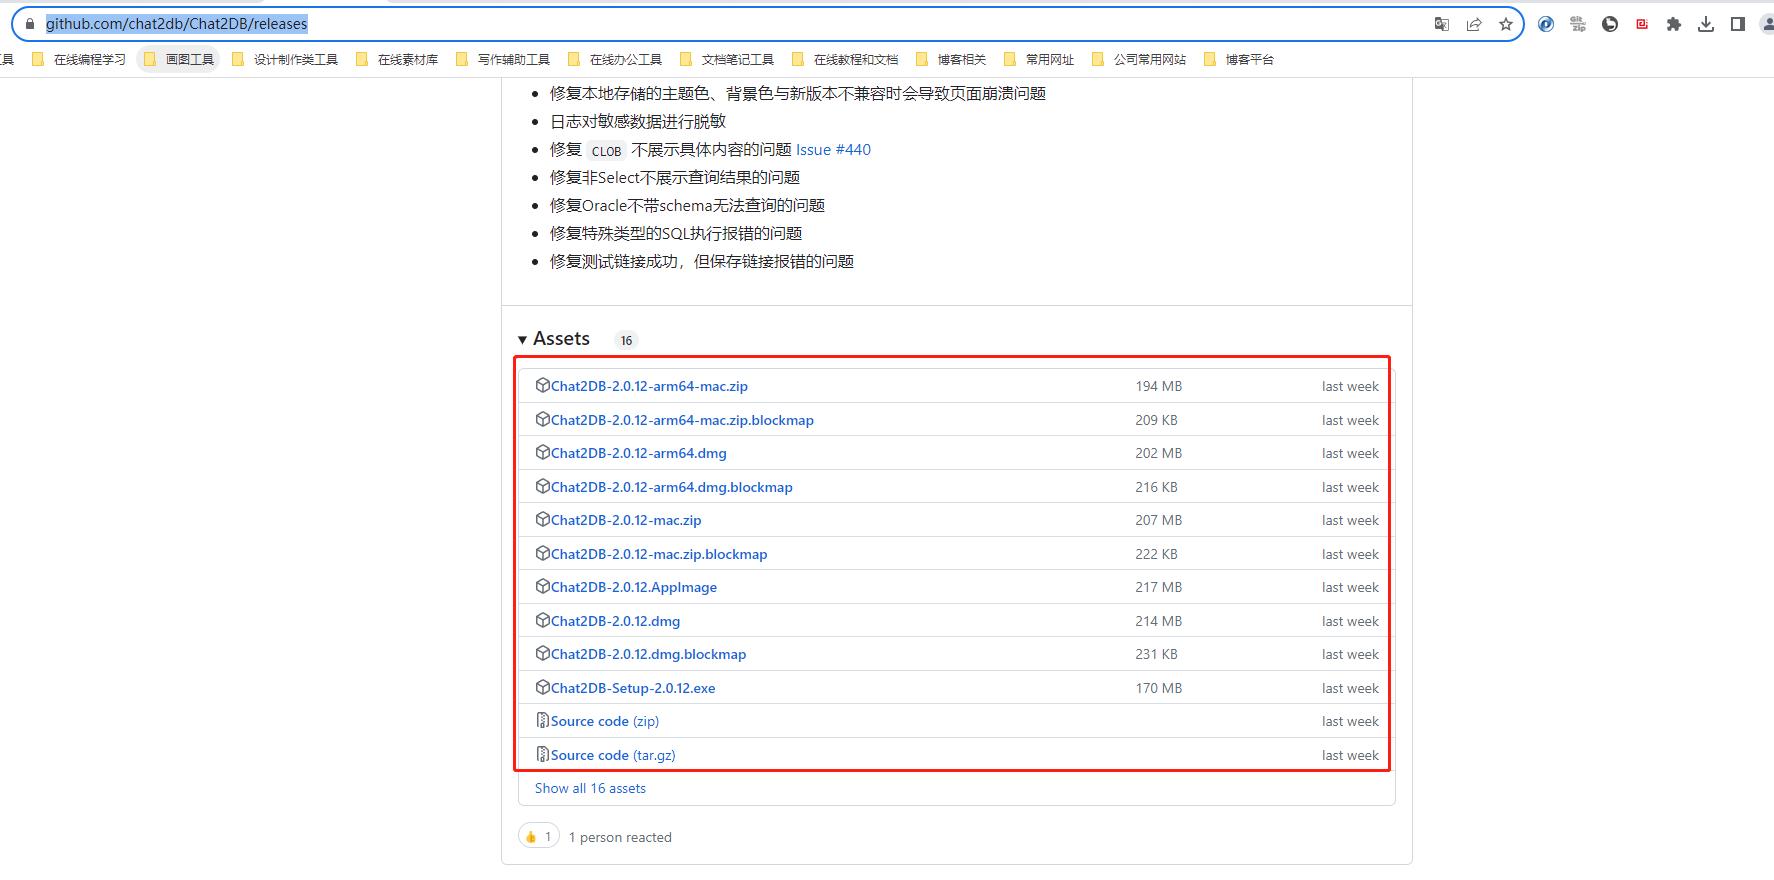Screen dimensions: 1774x880
Task: Download Chat2DB-2.0.12.AppImage
Action: 634,587
